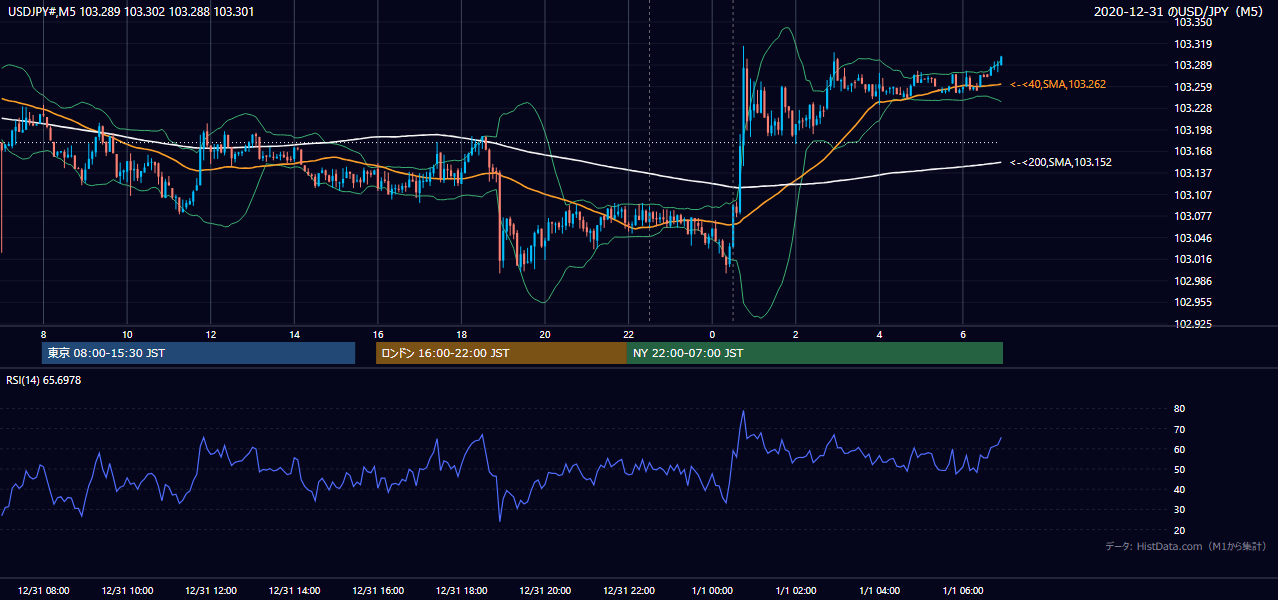Click RSI scale value 70
The image size is (1278, 600).
[1180, 429]
